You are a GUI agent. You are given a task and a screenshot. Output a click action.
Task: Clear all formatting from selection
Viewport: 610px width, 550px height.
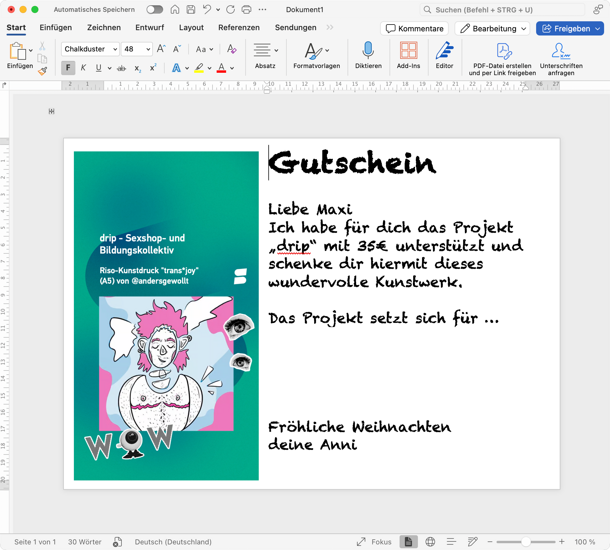[231, 49]
